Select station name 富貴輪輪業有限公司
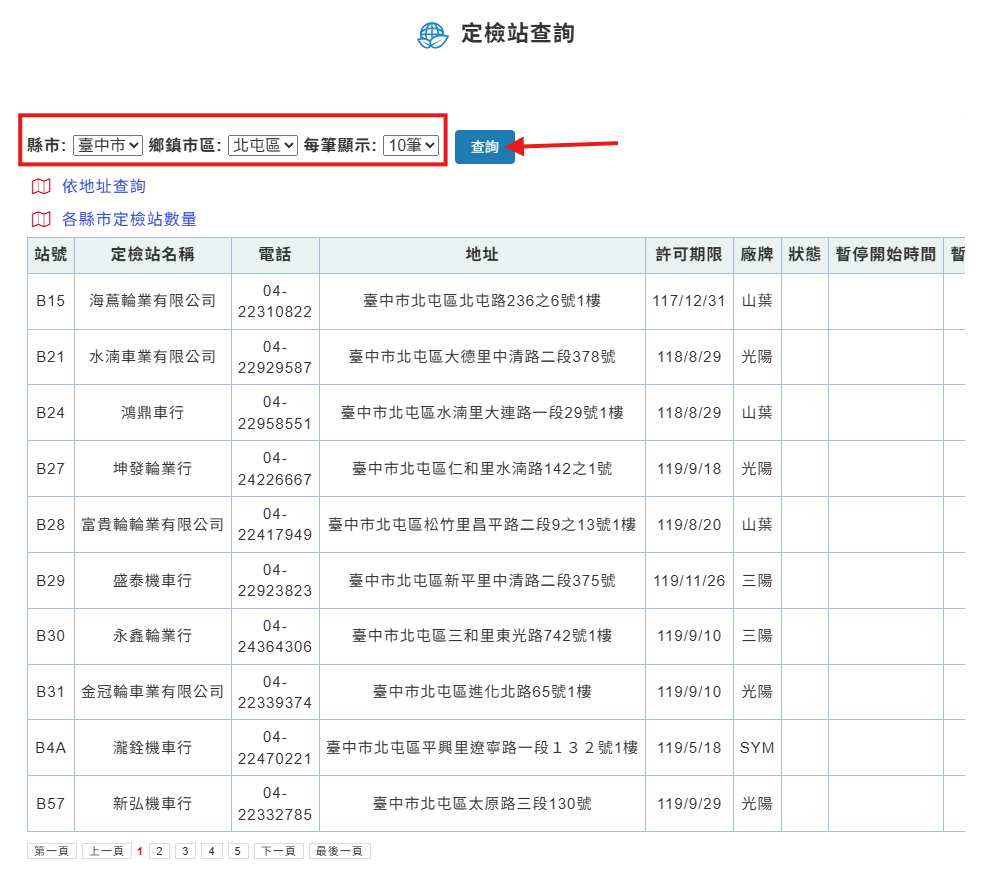 152,525
